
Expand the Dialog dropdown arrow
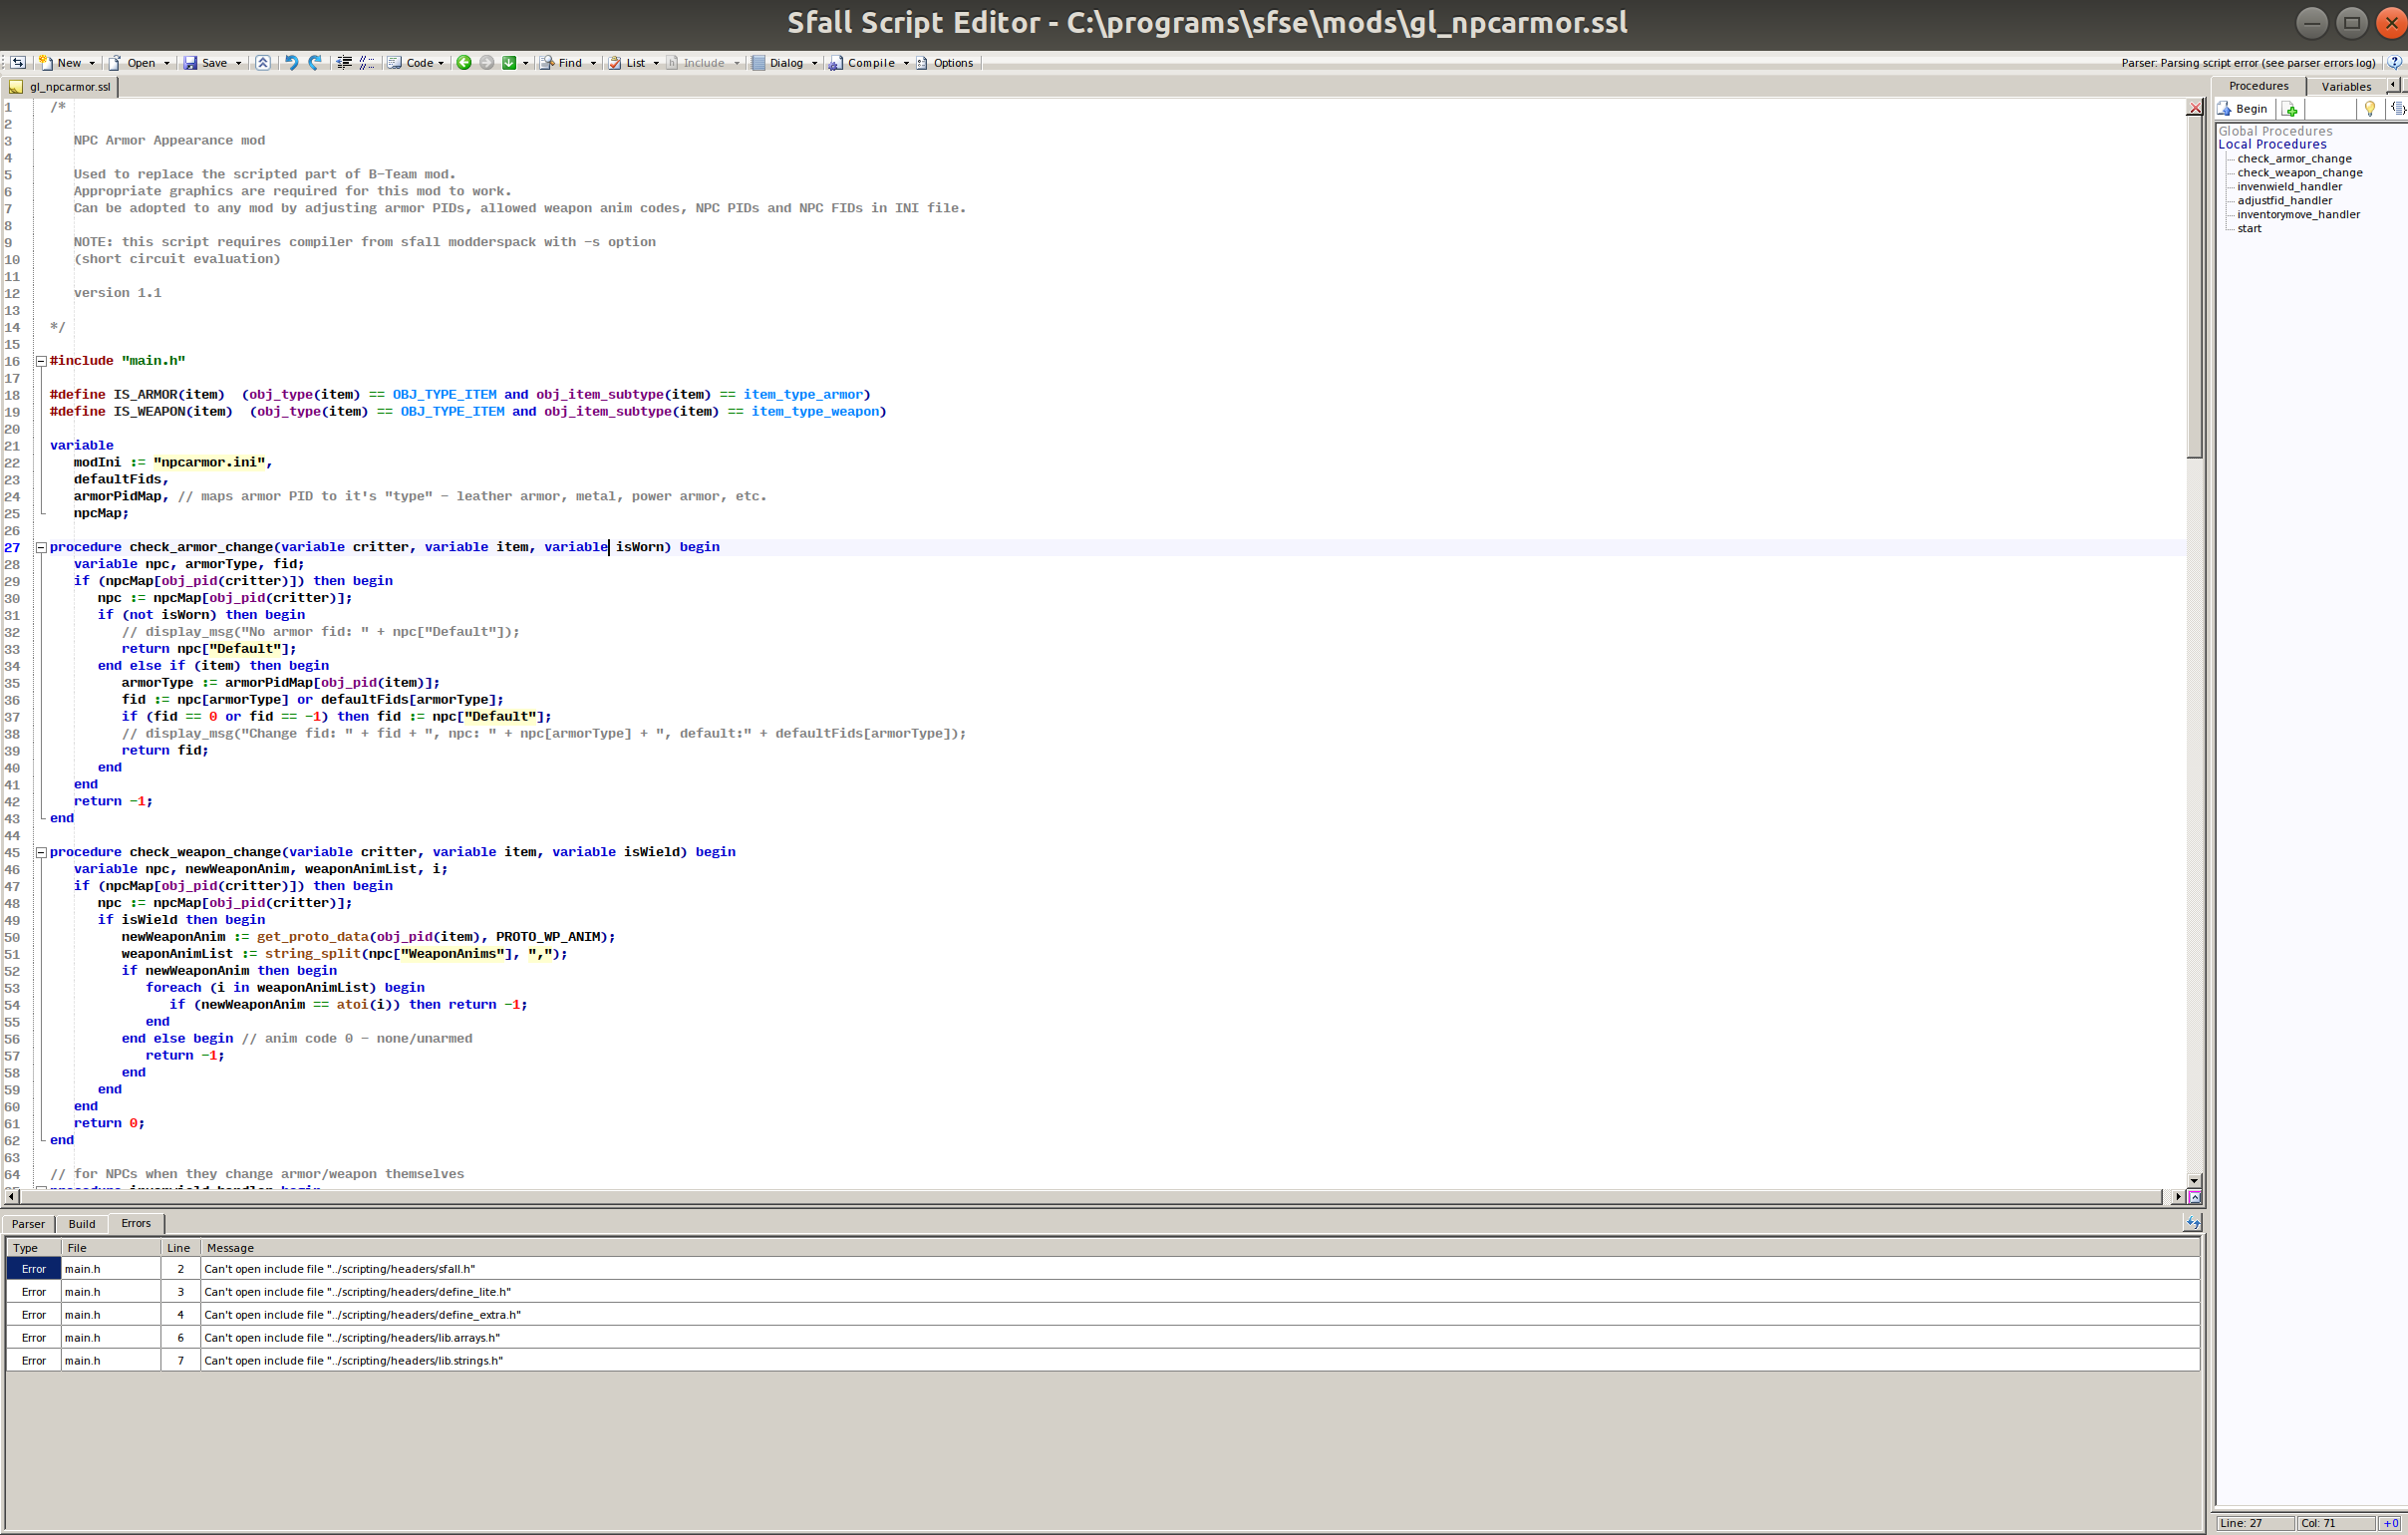(x=814, y=63)
